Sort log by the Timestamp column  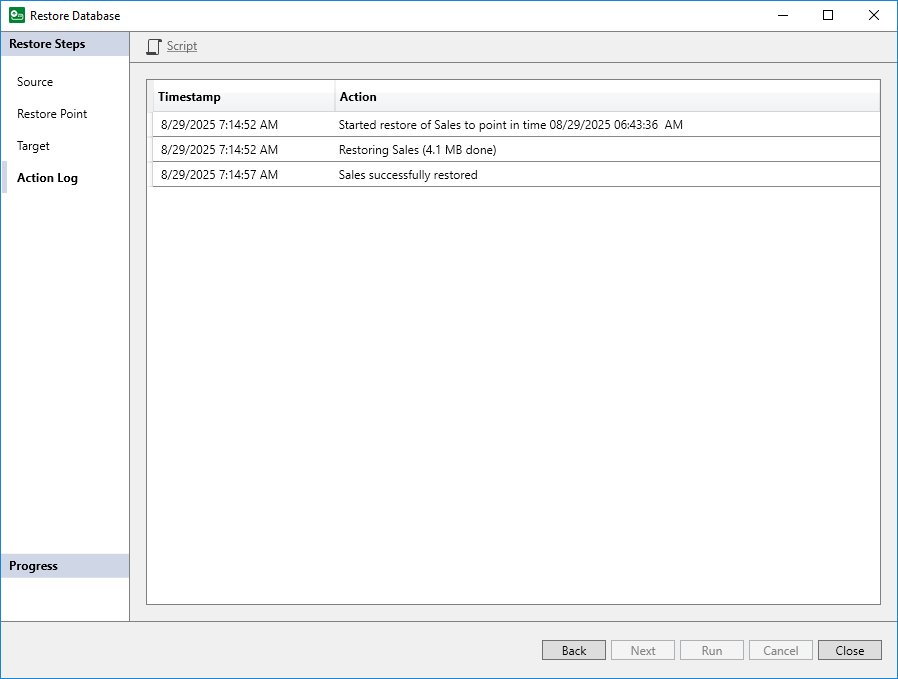coord(188,97)
